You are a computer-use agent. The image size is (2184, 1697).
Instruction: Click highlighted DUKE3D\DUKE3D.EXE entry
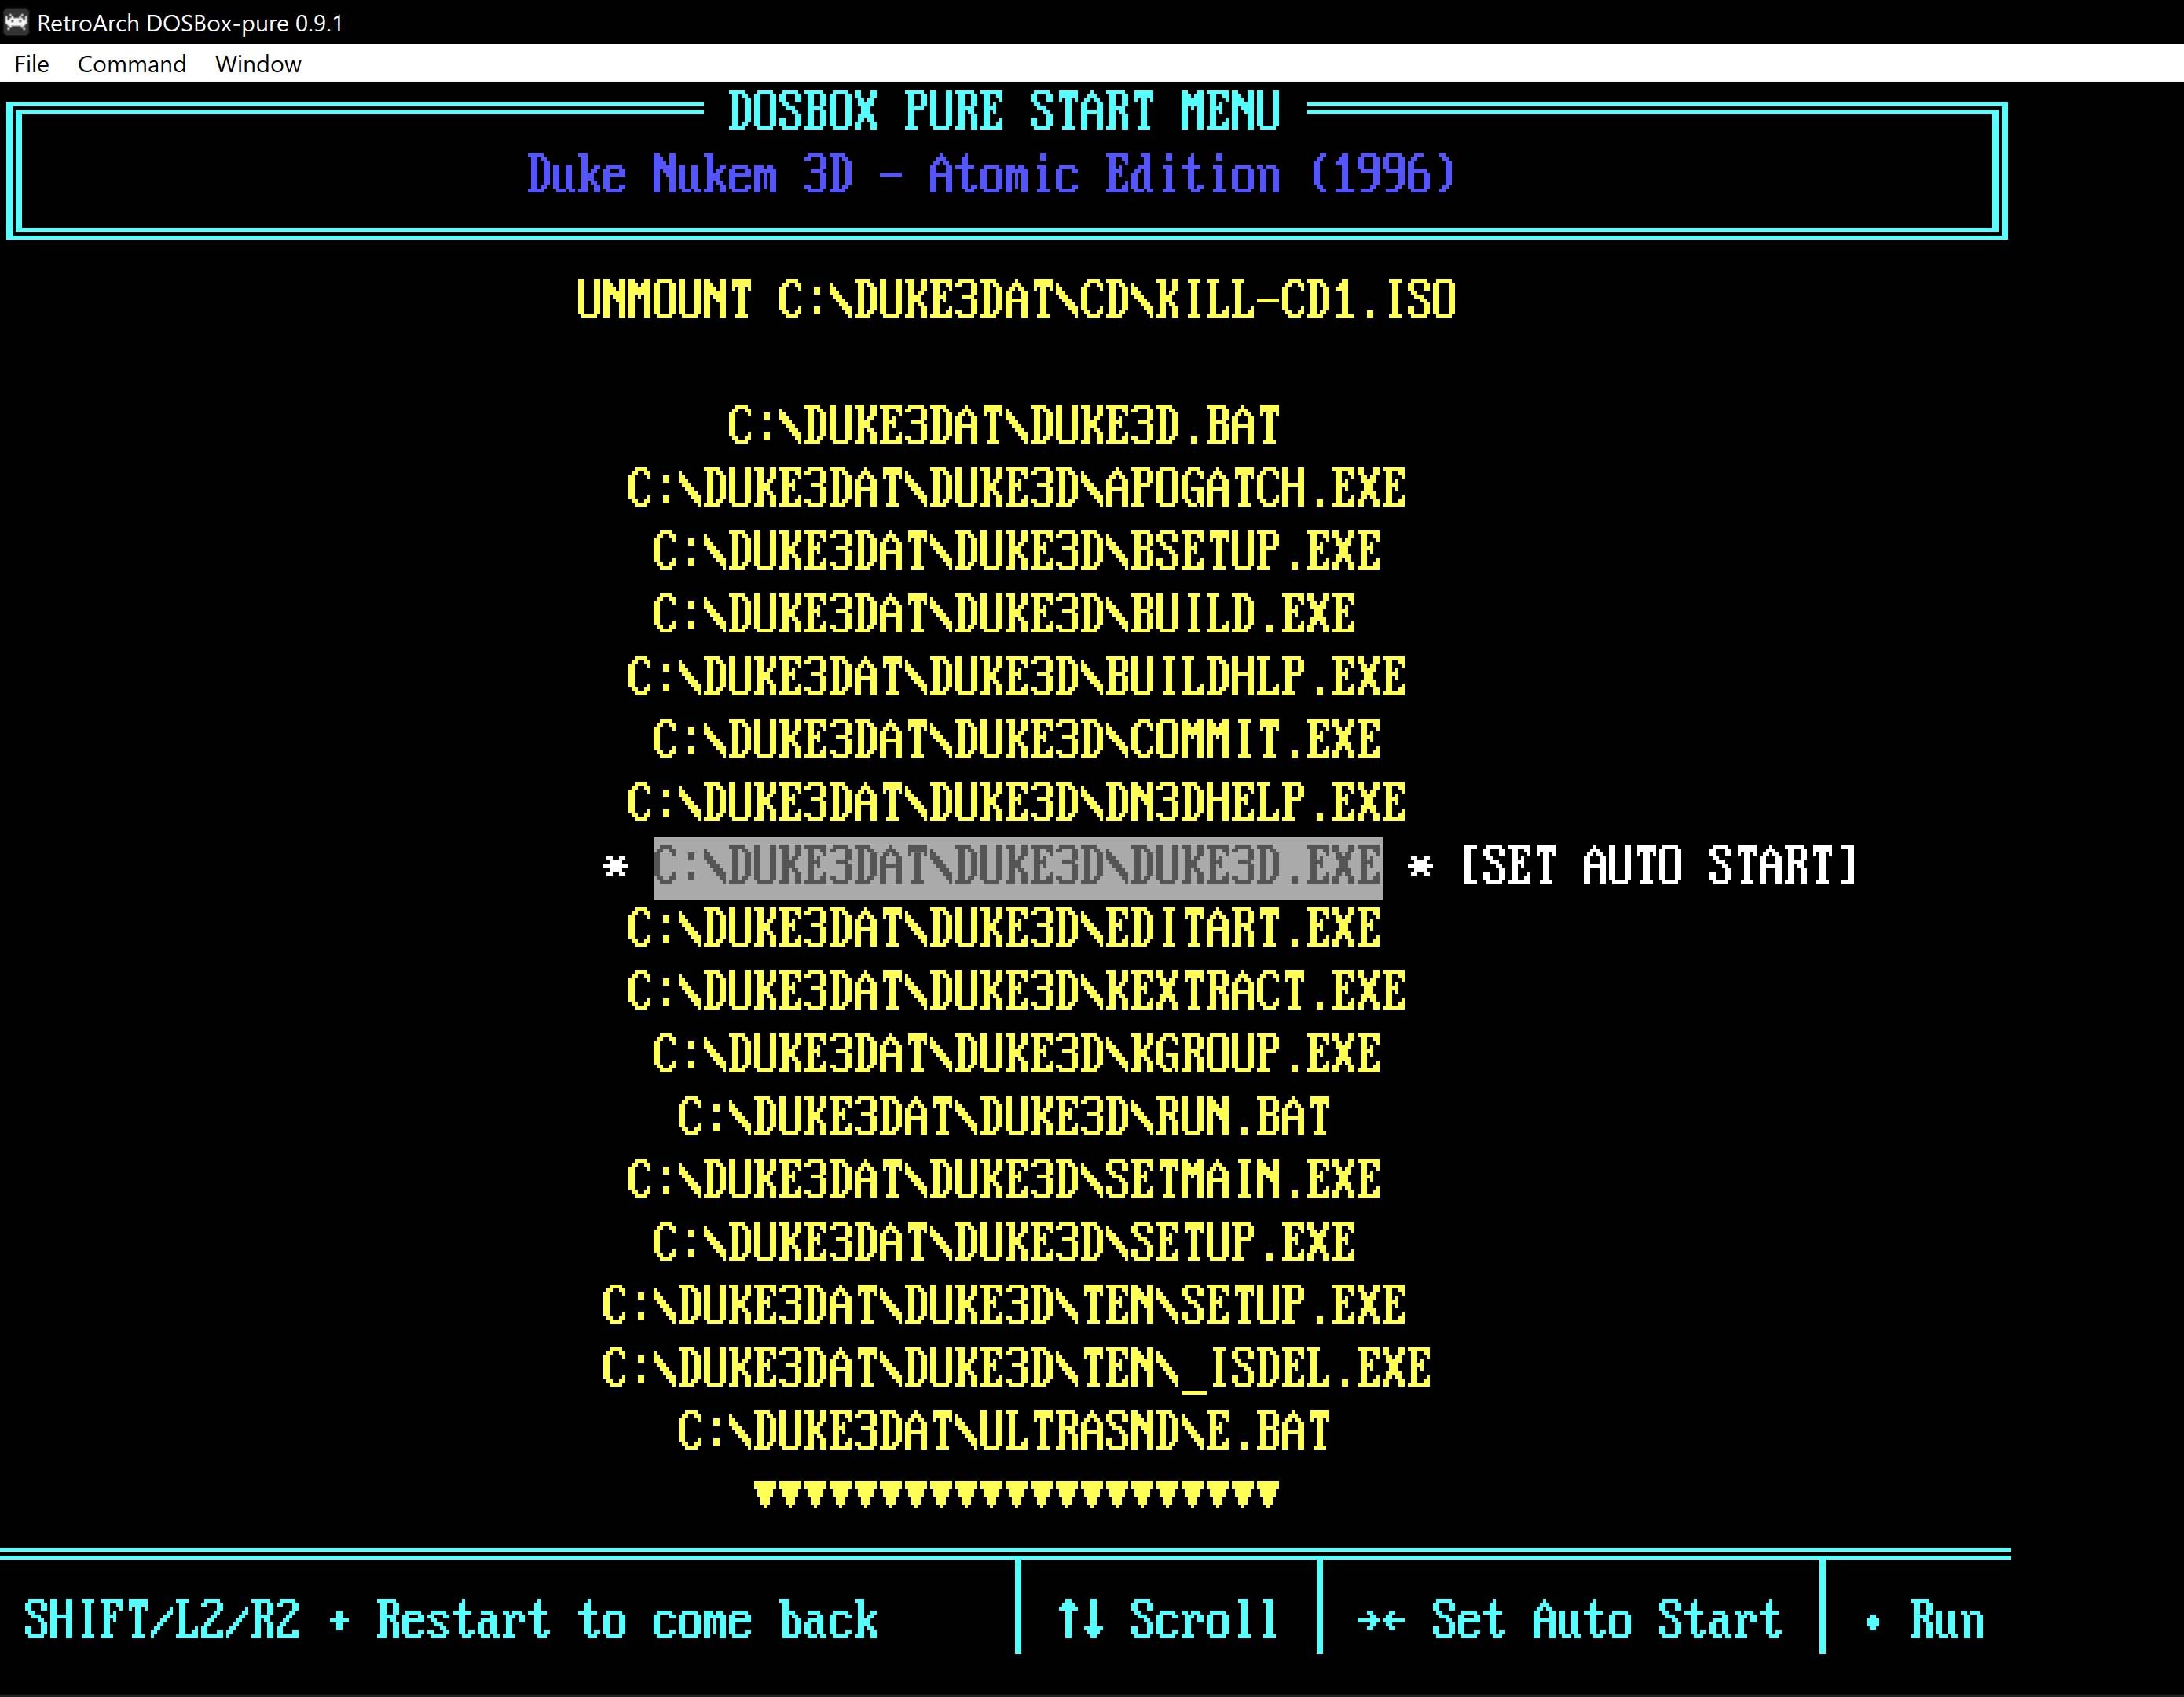click(x=1017, y=867)
